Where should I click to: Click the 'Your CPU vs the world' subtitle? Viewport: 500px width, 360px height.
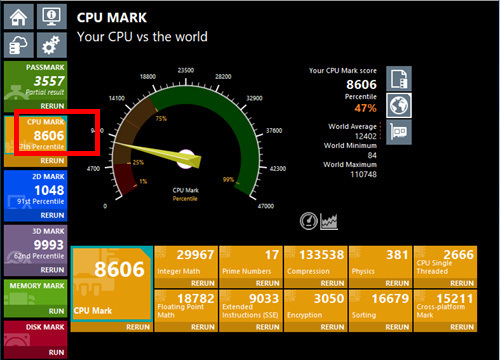142,37
